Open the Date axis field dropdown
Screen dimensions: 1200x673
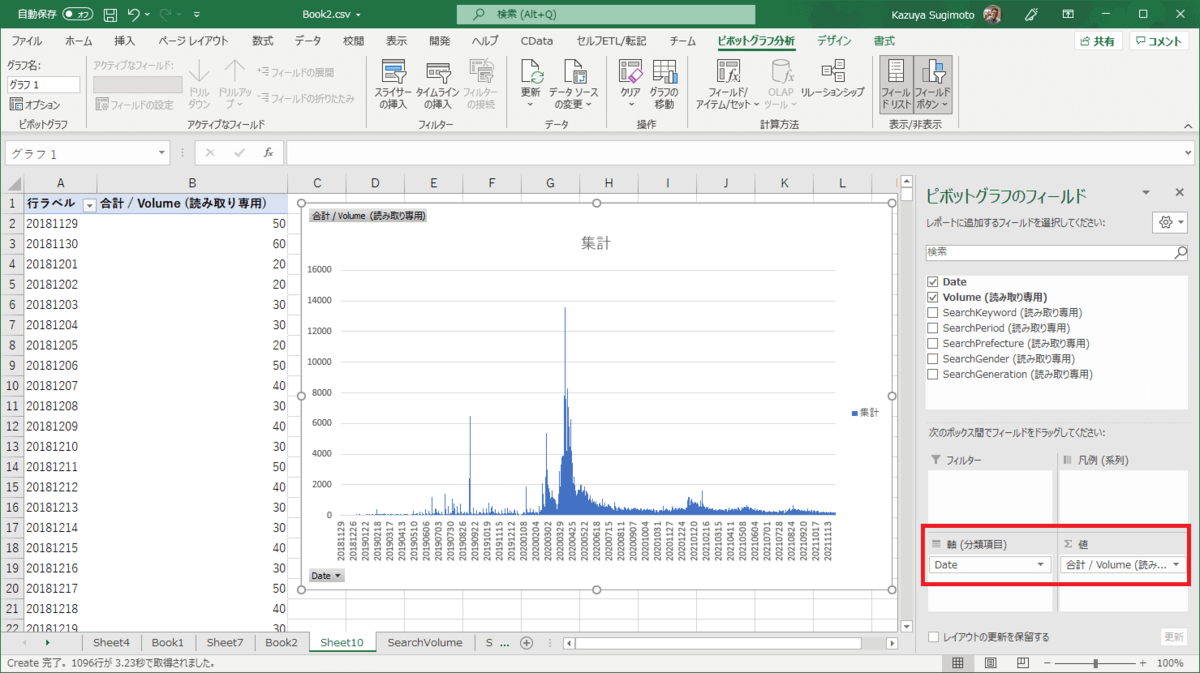[1041, 565]
